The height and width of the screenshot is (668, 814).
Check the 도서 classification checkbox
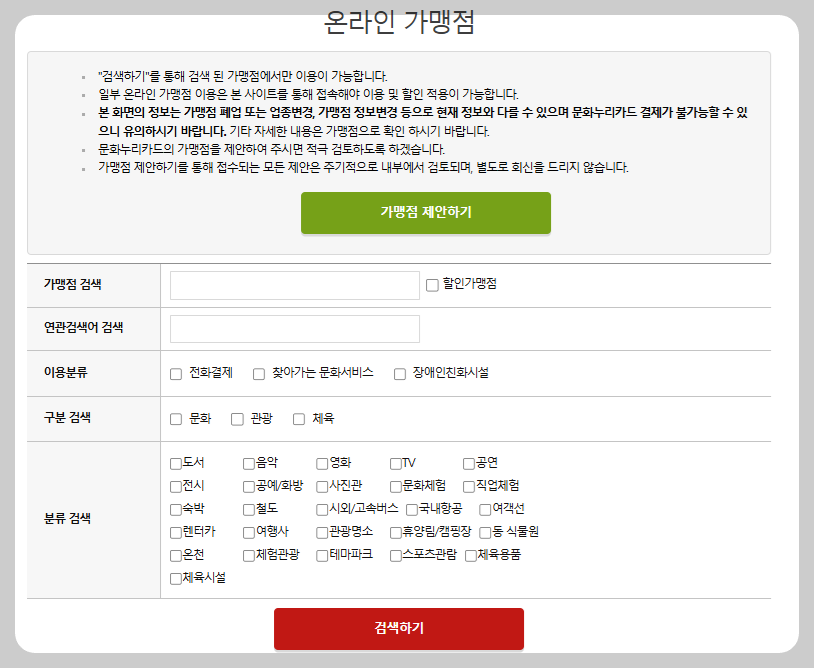coord(175,463)
